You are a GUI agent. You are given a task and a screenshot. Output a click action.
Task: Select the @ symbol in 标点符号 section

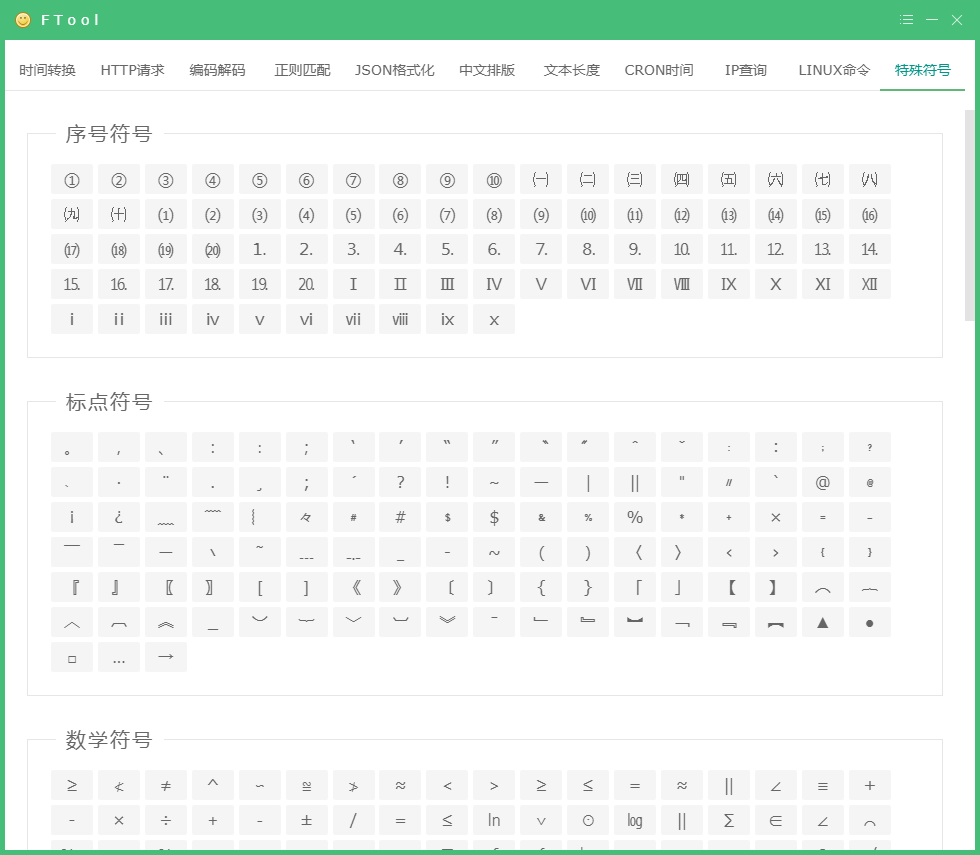[x=822, y=482]
